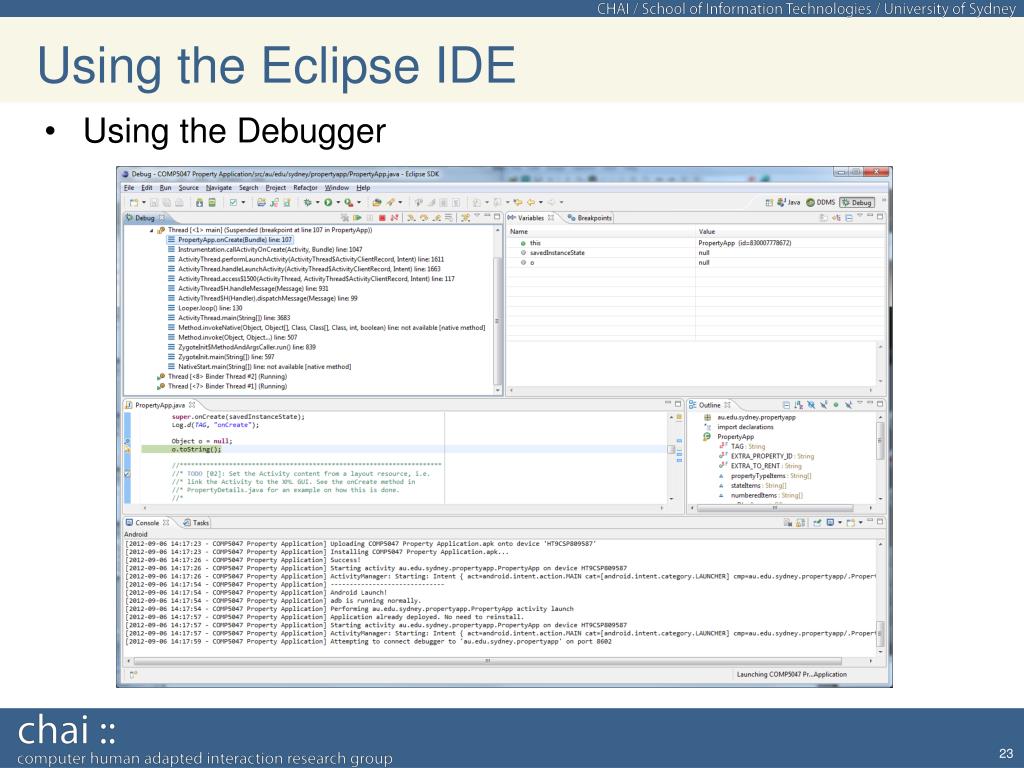Open the New file dropdown arrow
The height and width of the screenshot is (768, 1024).
coord(144,202)
